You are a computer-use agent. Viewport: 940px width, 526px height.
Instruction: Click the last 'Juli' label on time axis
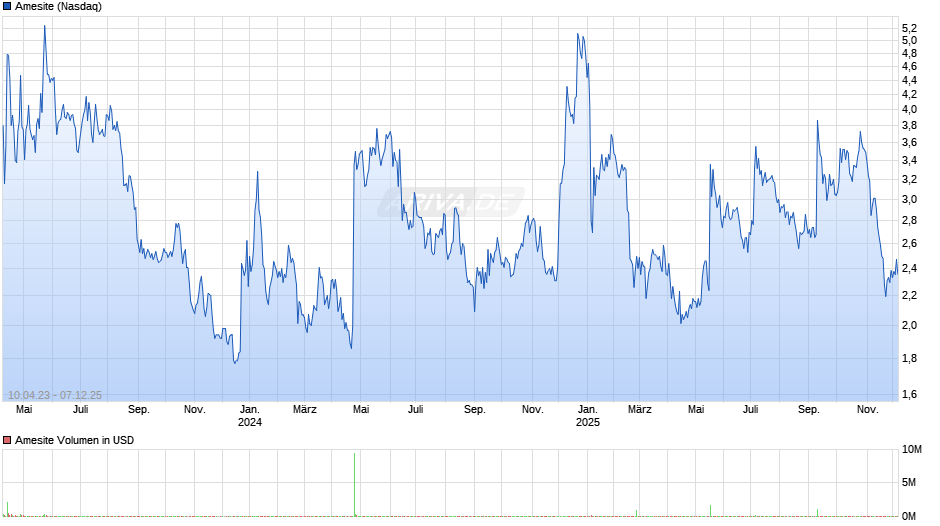pos(751,410)
